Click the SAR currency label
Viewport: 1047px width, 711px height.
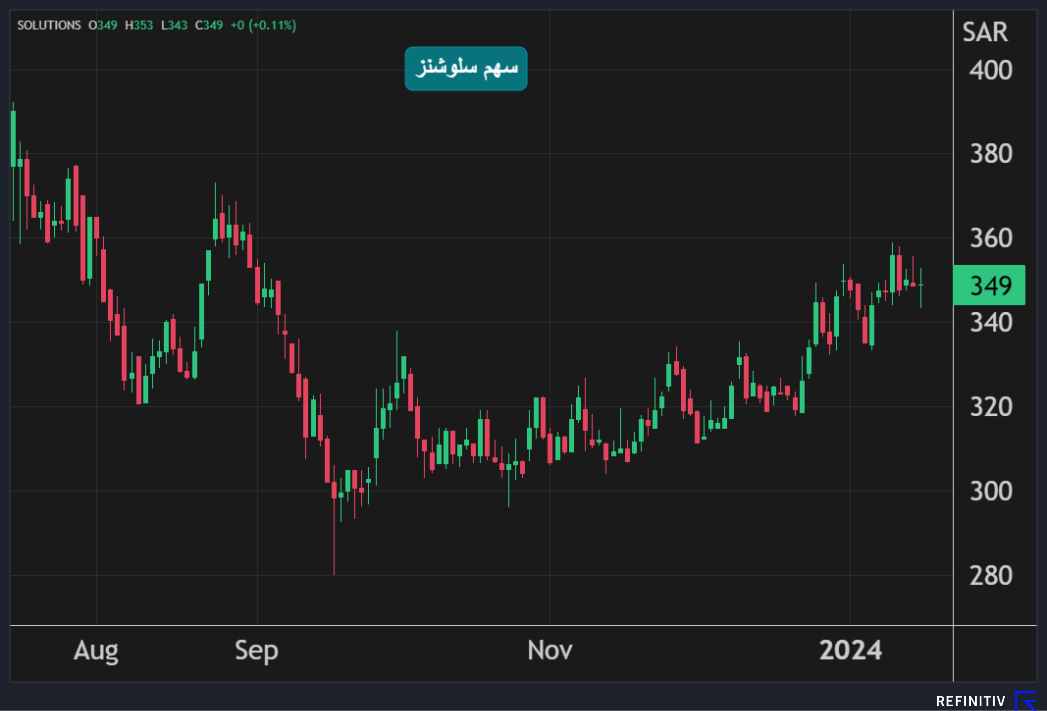click(985, 32)
